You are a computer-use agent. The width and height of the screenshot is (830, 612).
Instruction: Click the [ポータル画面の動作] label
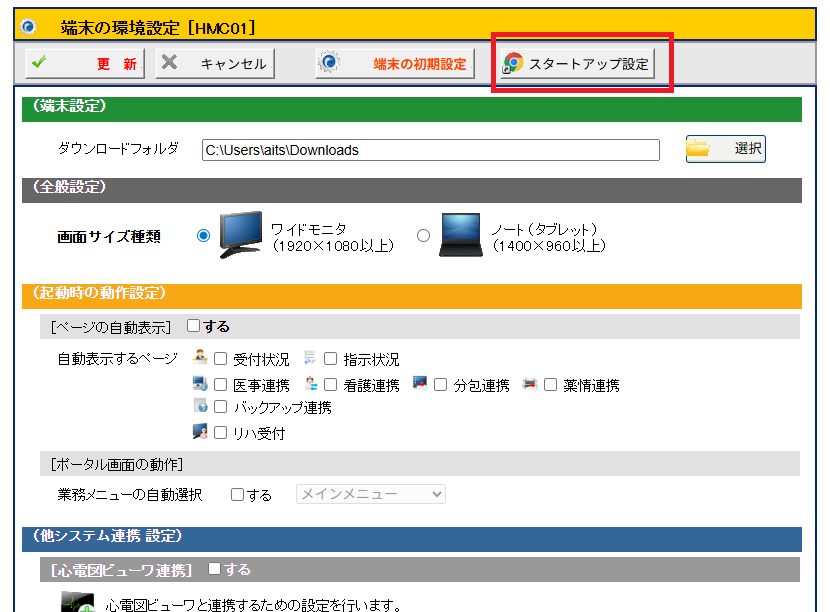point(116,464)
